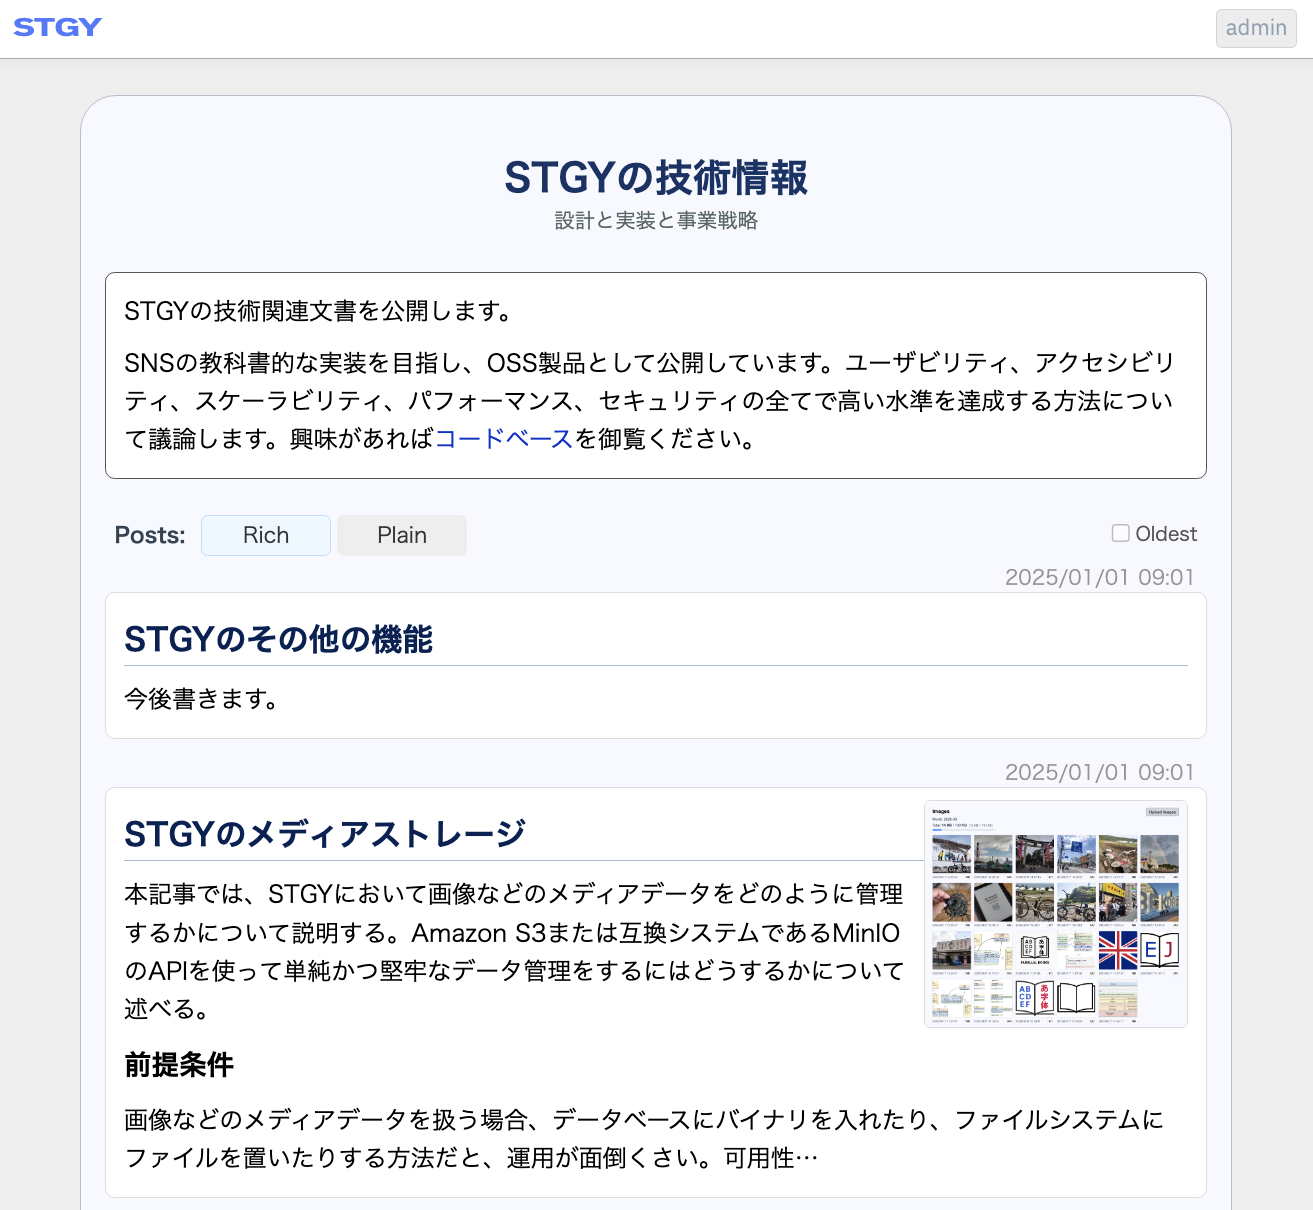Screen dimensions: 1313x1210
Task: Click the 設計と実装と事業戦略 subtitle
Action: click(x=656, y=221)
